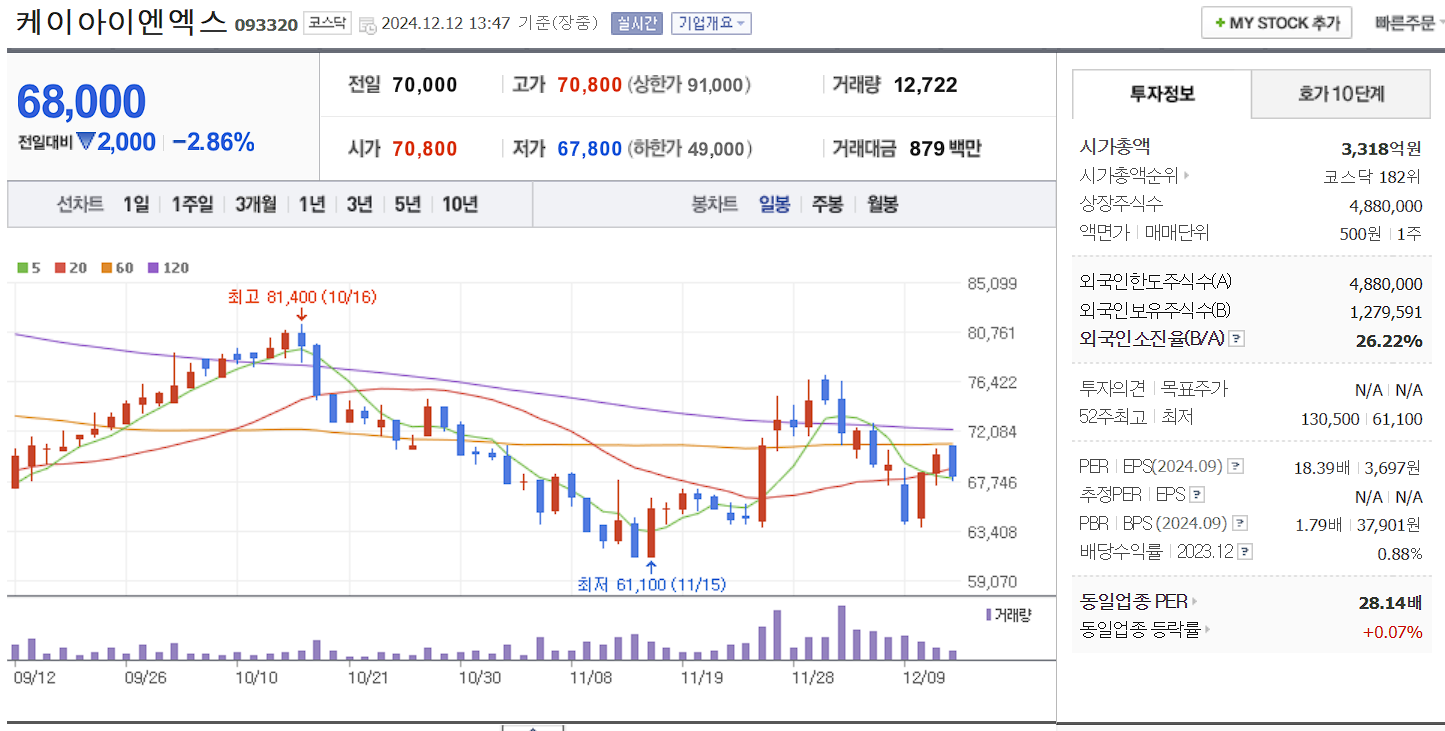The image size is (1445, 731).
Task: Click the MY STOCK 추가 button
Action: coord(1276,22)
